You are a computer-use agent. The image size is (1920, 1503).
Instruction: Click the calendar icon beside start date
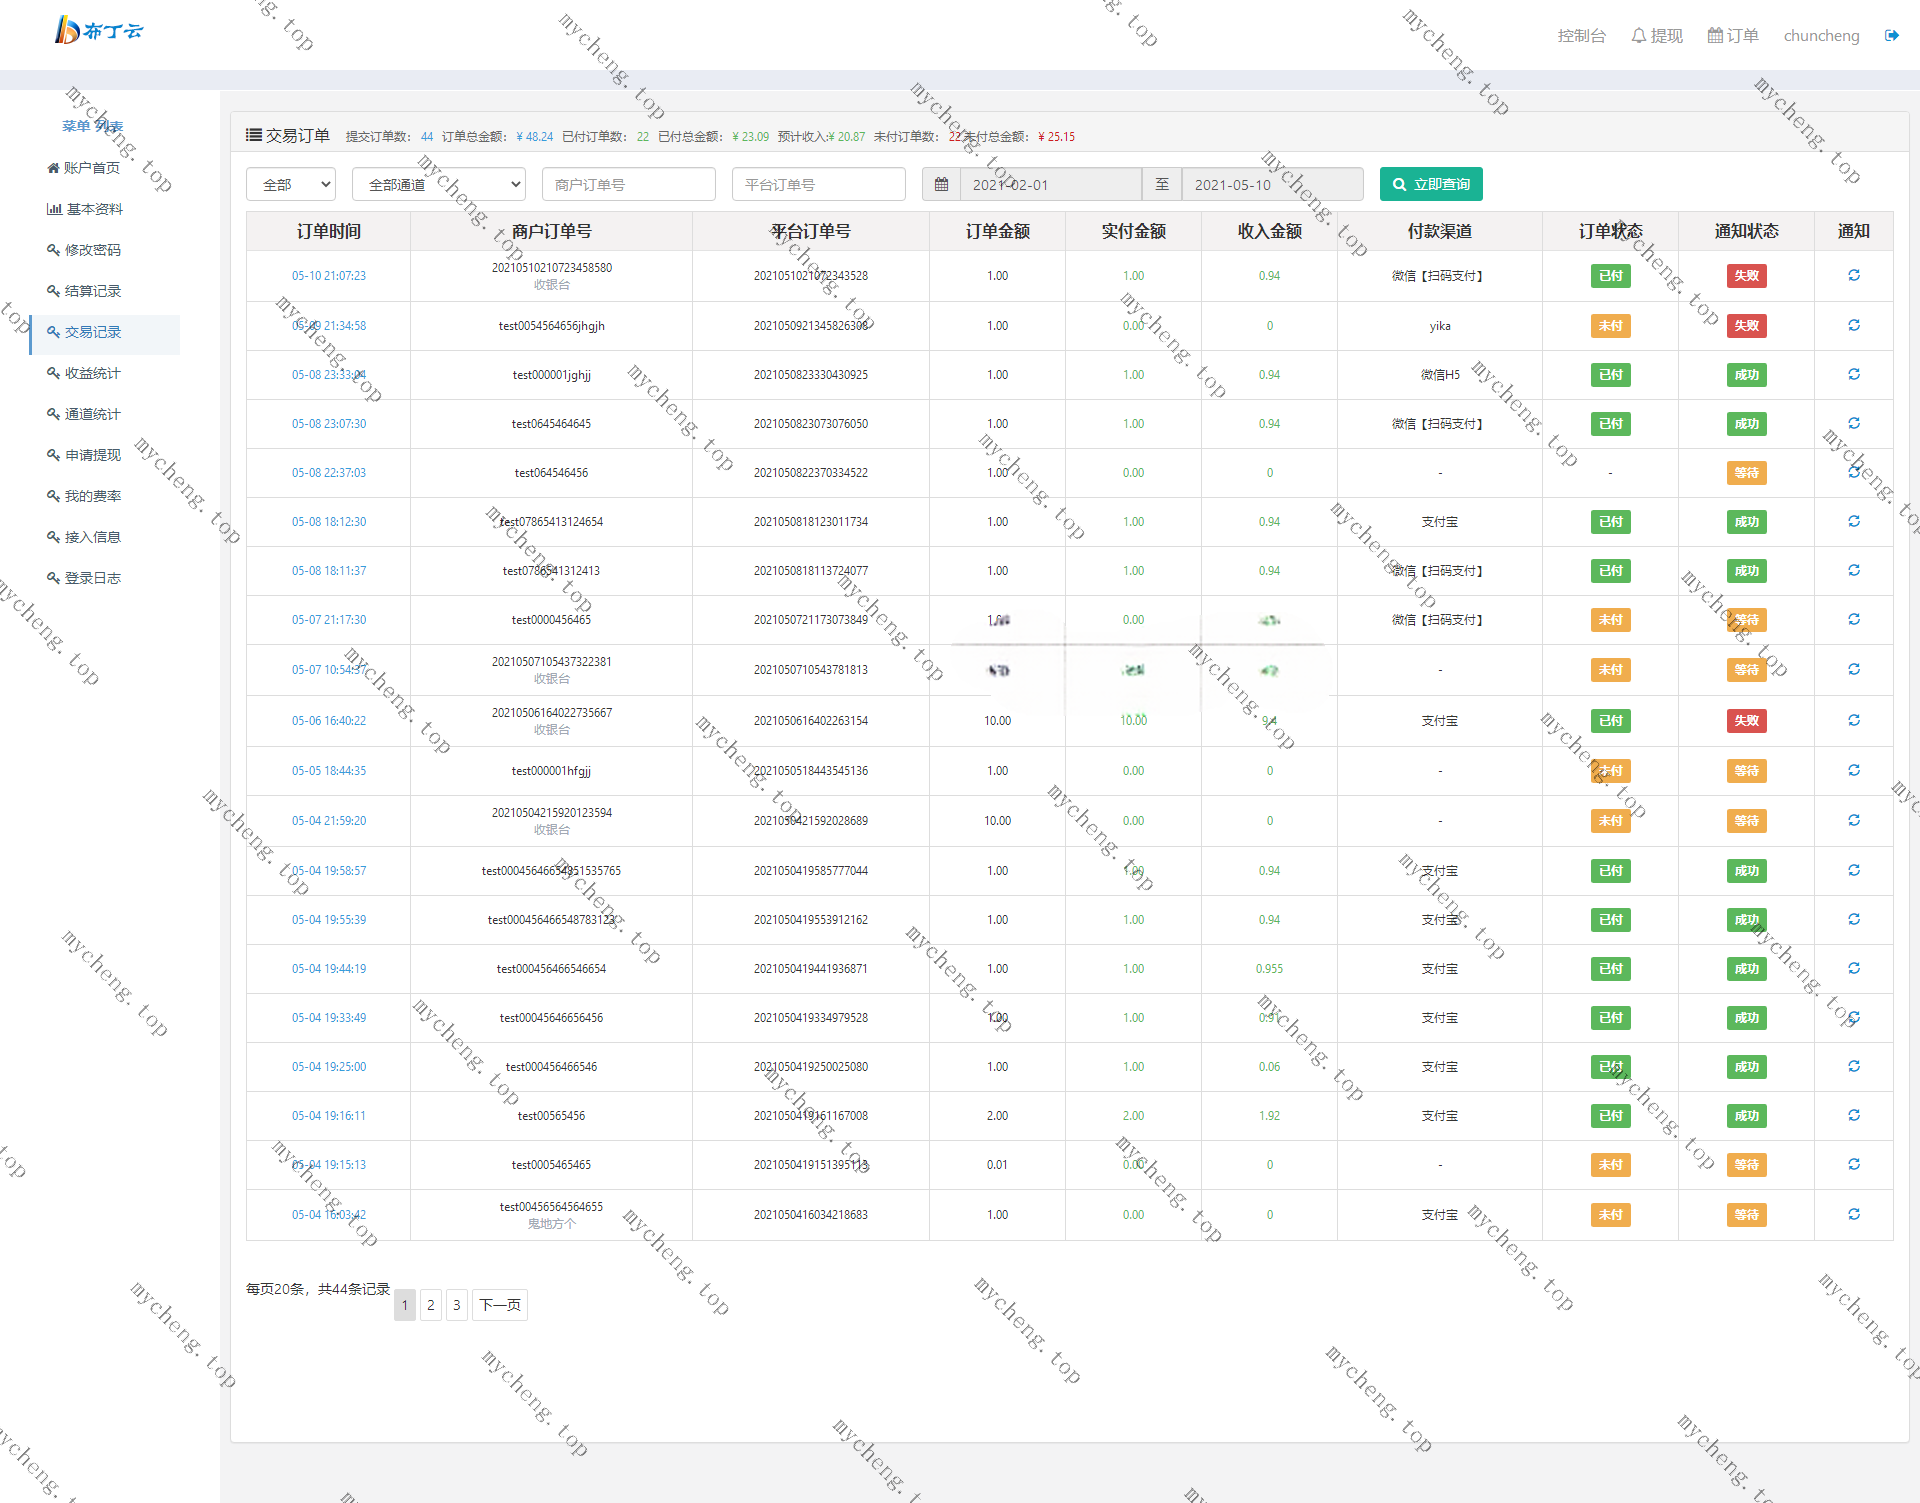click(x=941, y=184)
